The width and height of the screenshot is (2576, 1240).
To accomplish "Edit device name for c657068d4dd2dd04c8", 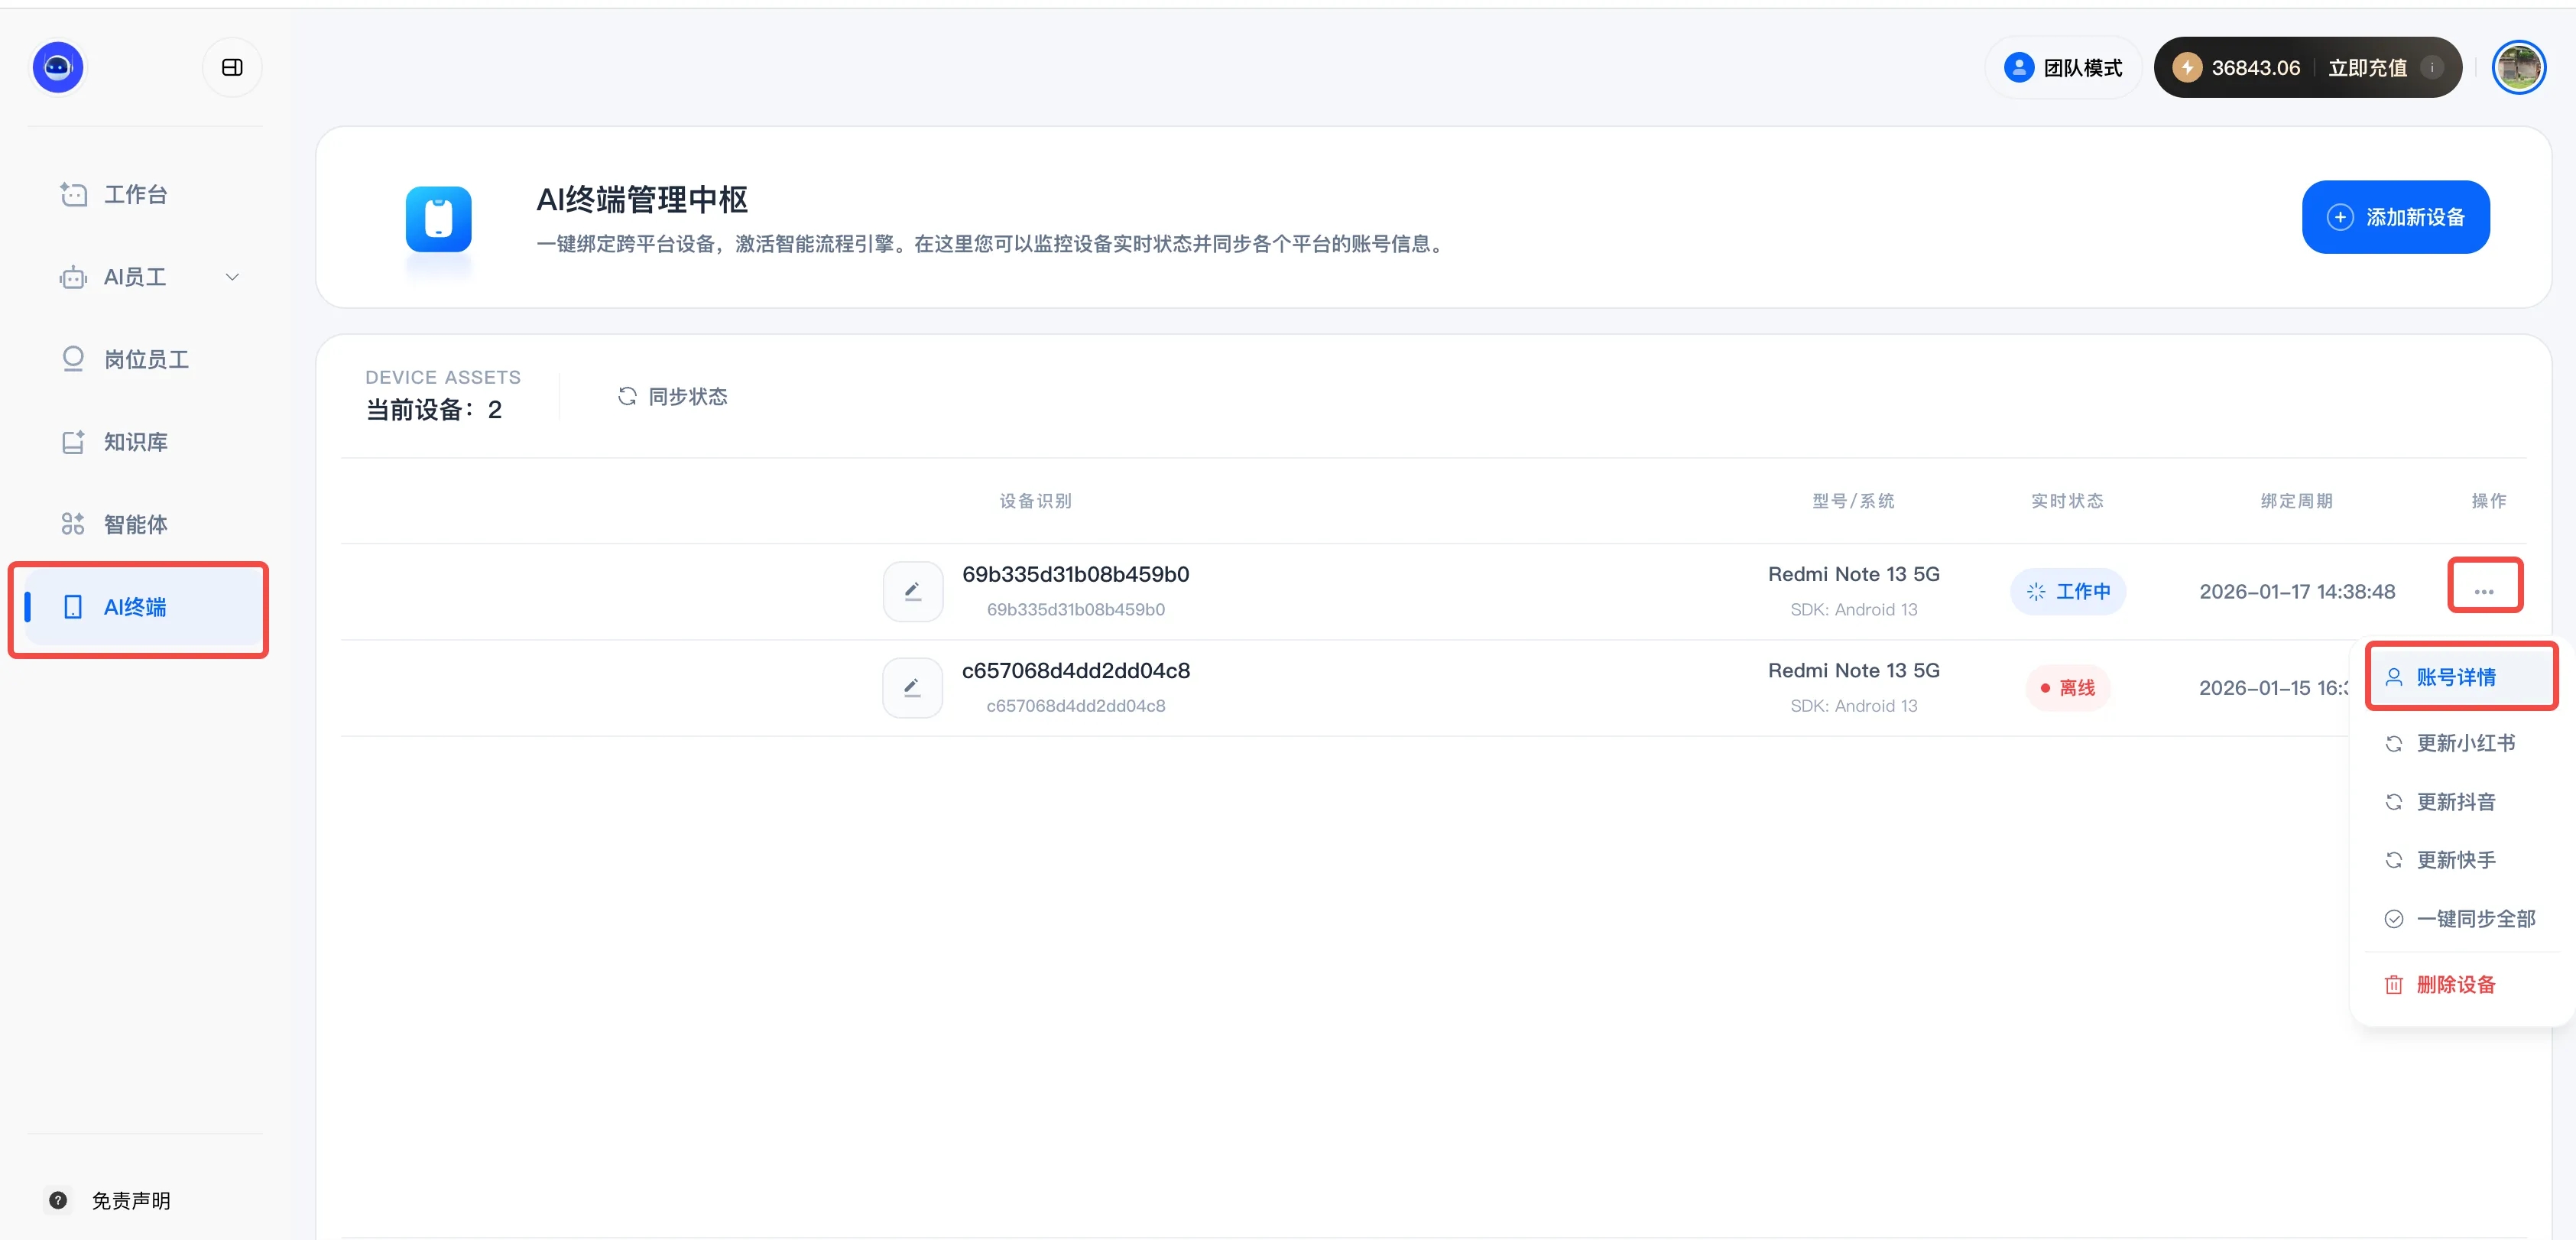I will [x=912, y=688].
